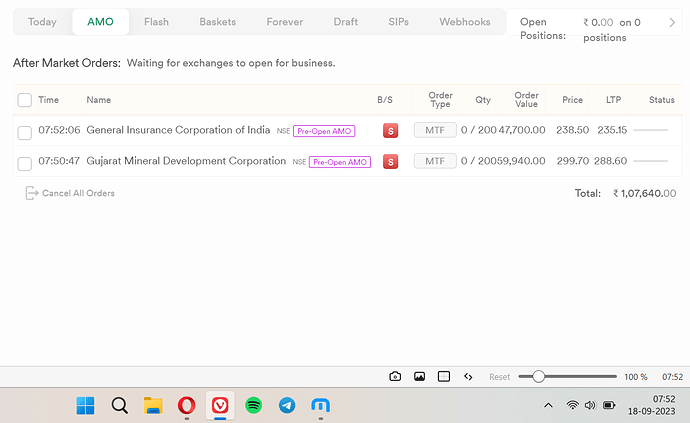Click the B/S column header
This screenshot has height=423, width=690.
(385, 100)
